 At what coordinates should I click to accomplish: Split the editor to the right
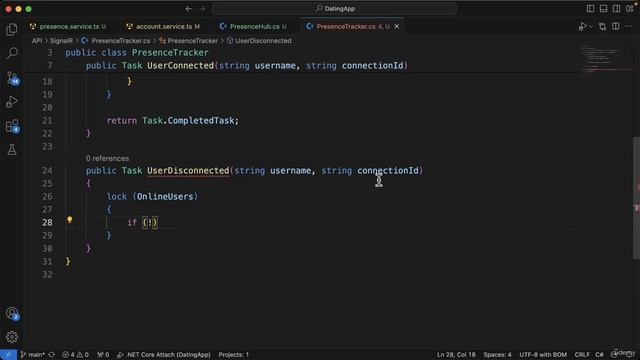click(616, 27)
